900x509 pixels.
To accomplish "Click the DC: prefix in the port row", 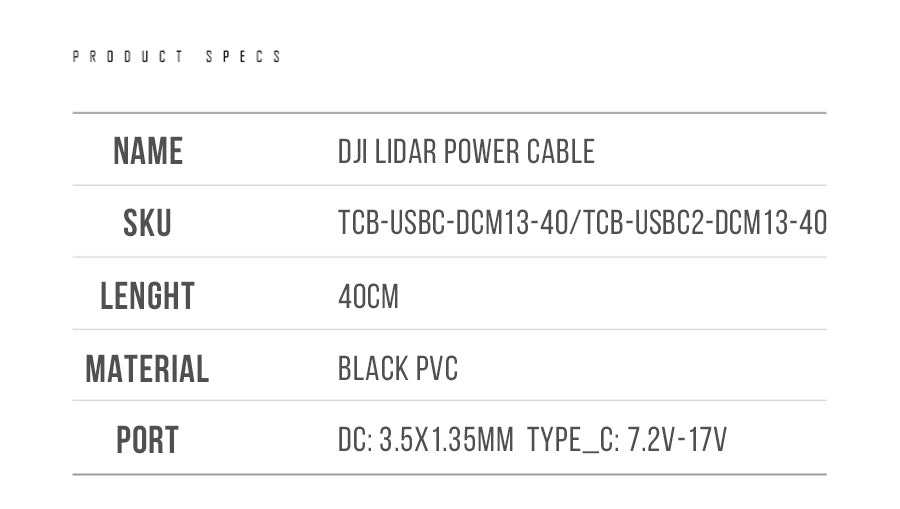I will (x=355, y=441).
